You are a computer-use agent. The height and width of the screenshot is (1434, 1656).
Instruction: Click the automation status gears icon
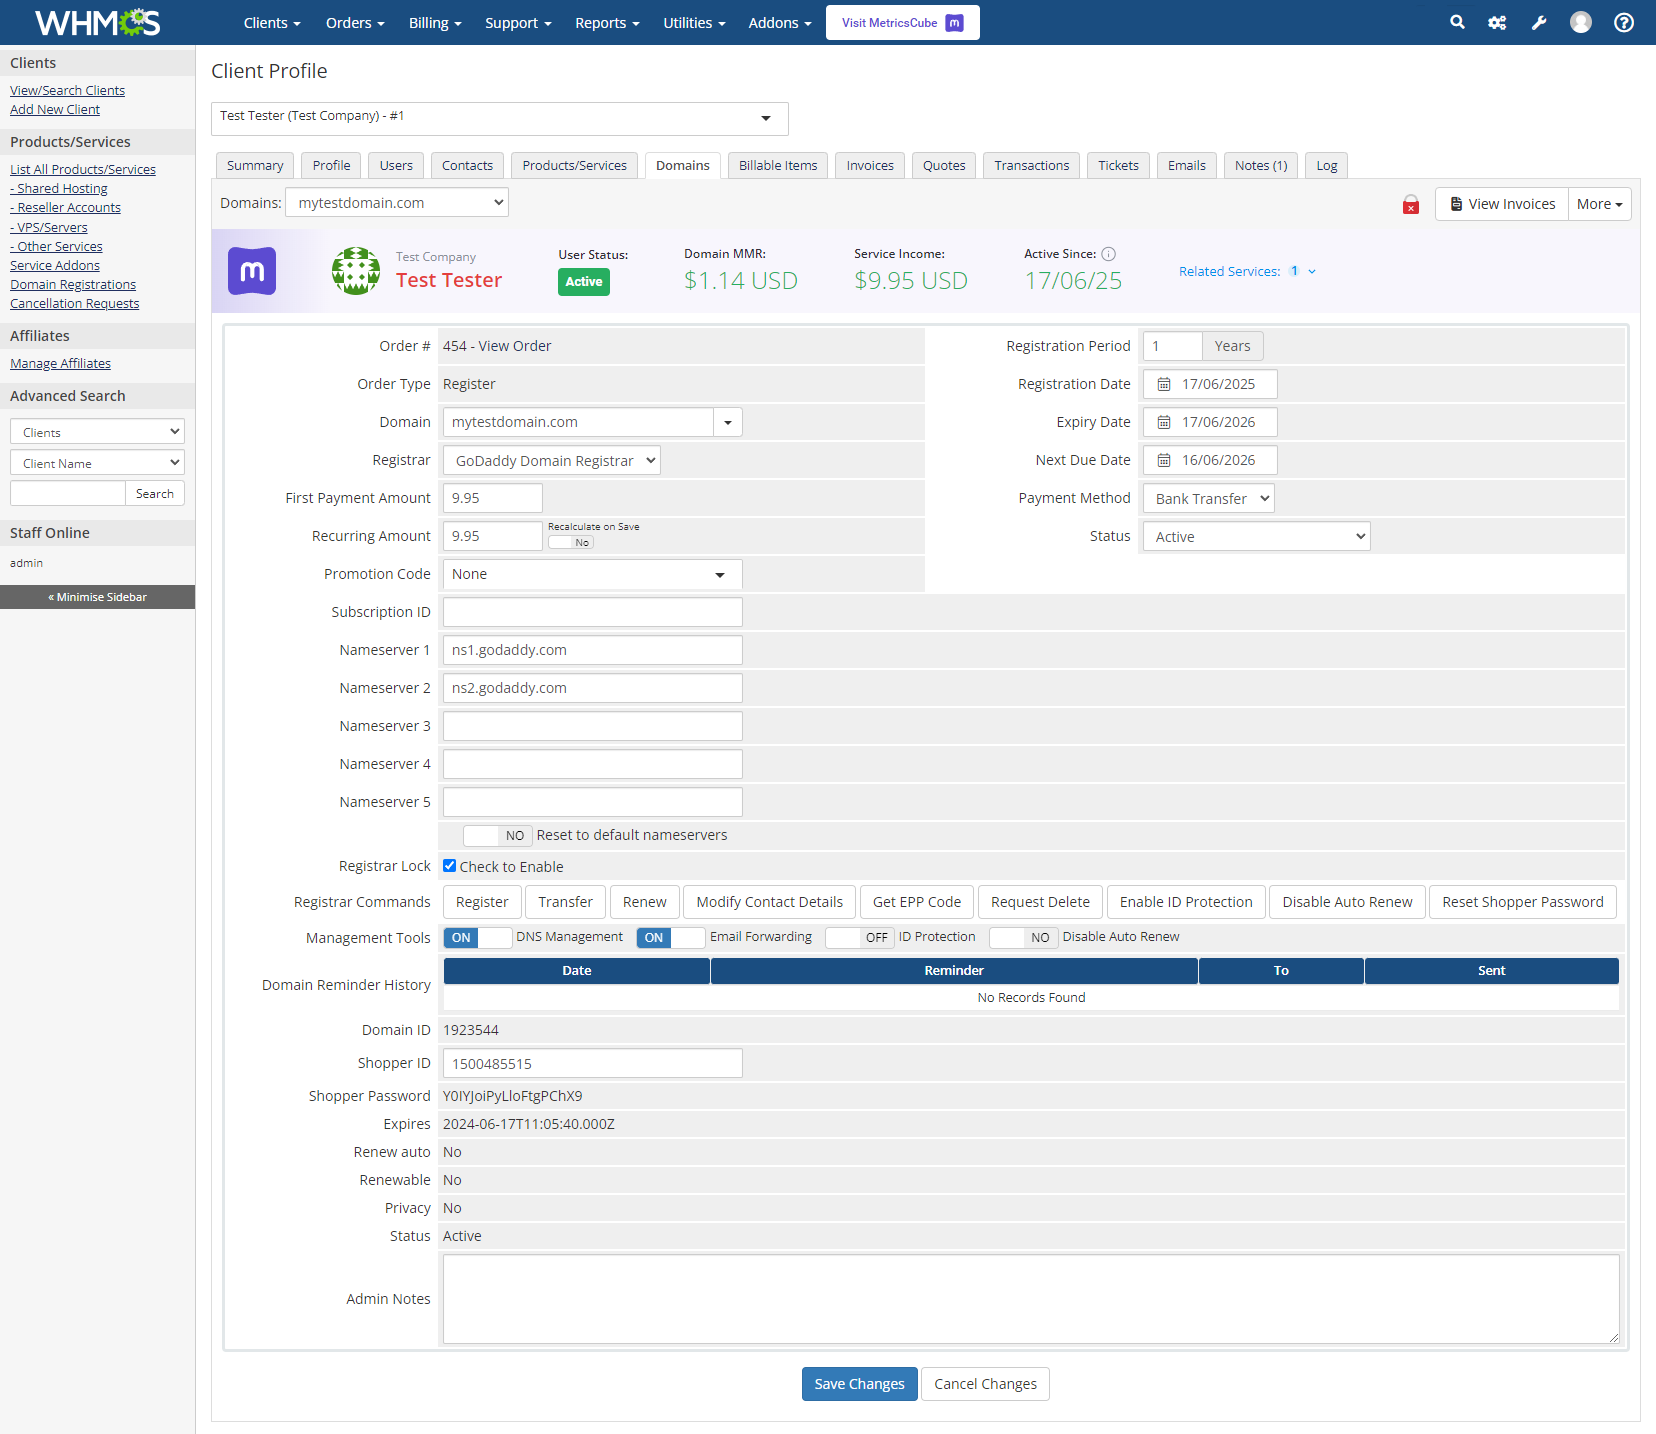pyautogui.click(x=1497, y=22)
